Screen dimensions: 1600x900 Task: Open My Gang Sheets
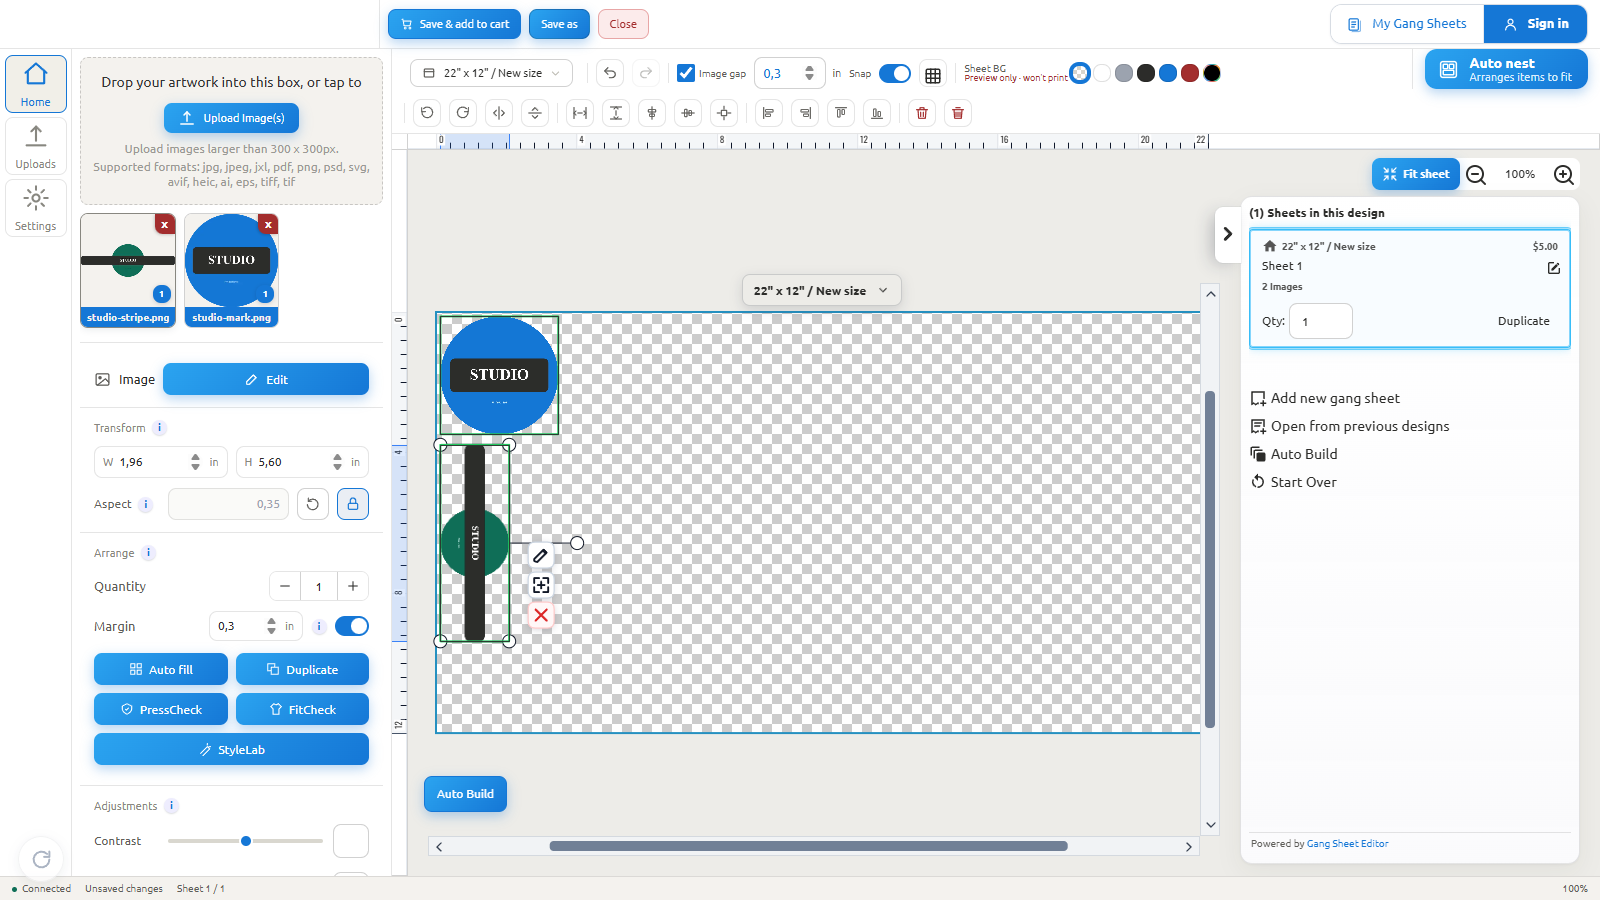click(1407, 24)
